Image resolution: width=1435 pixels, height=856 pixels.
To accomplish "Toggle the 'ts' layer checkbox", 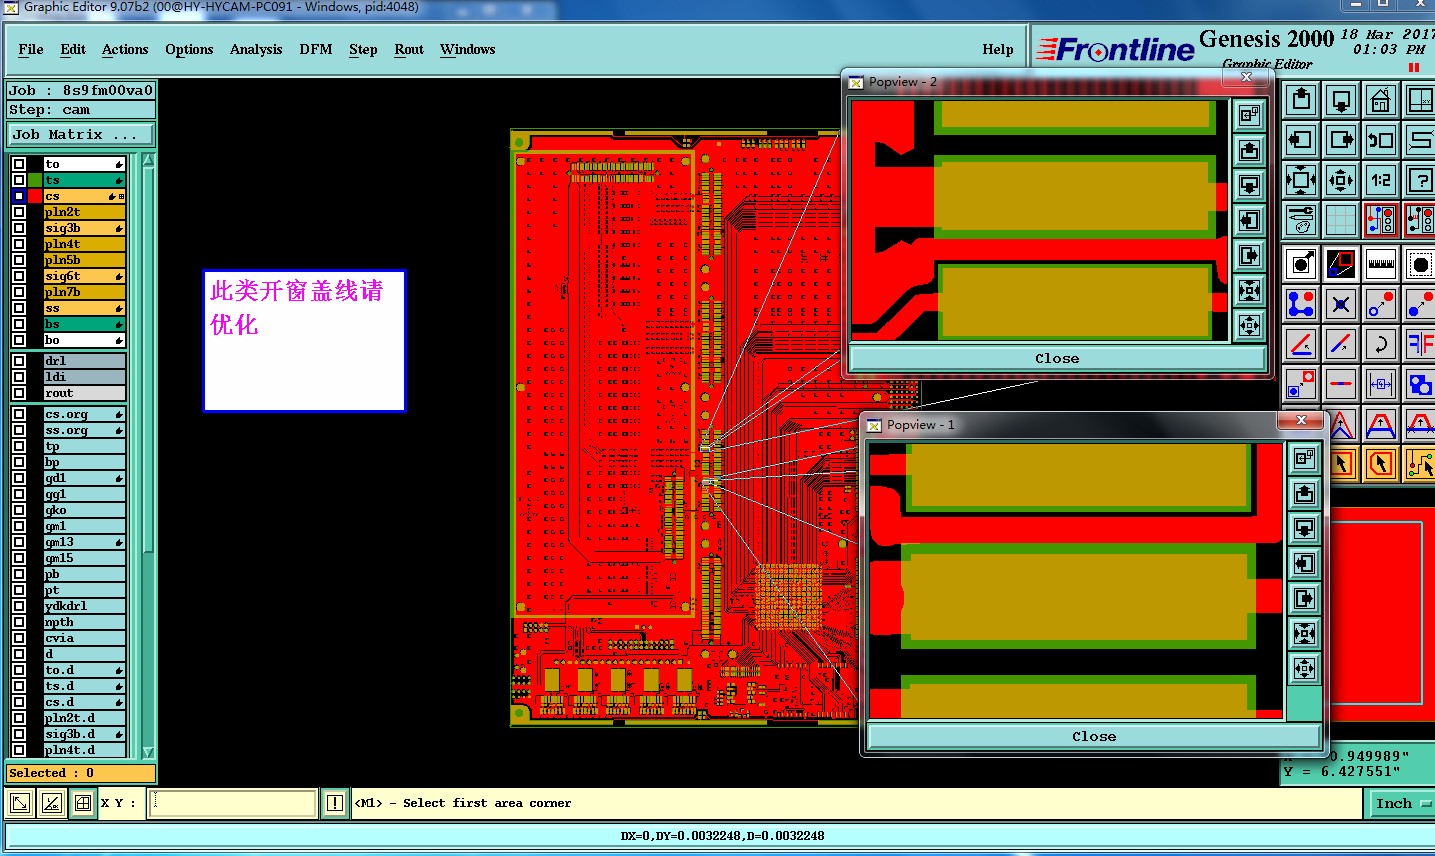I will coord(19,180).
